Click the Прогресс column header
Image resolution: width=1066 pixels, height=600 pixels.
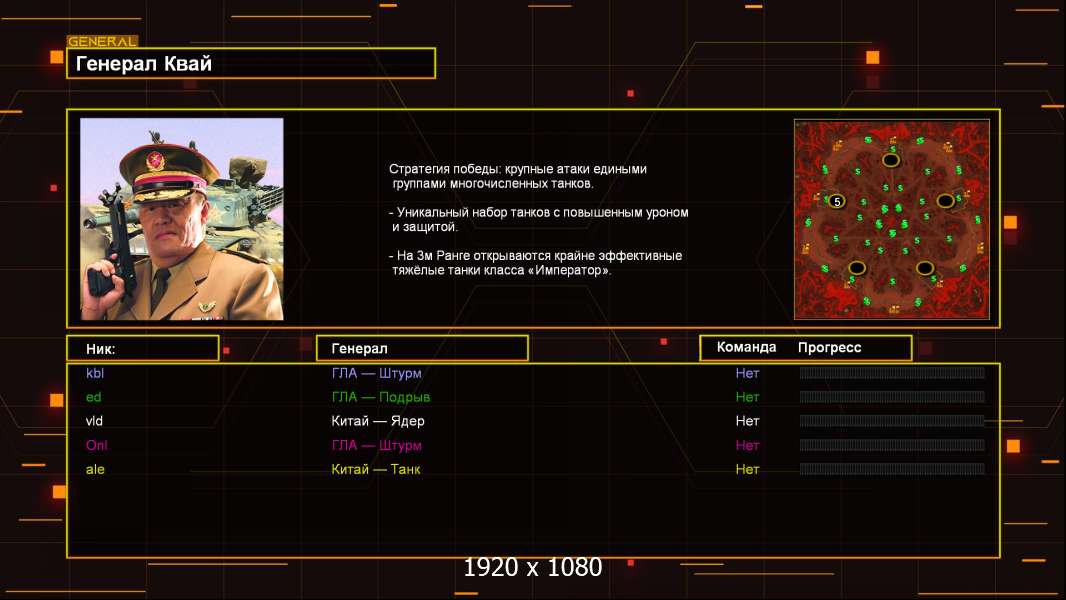point(829,348)
